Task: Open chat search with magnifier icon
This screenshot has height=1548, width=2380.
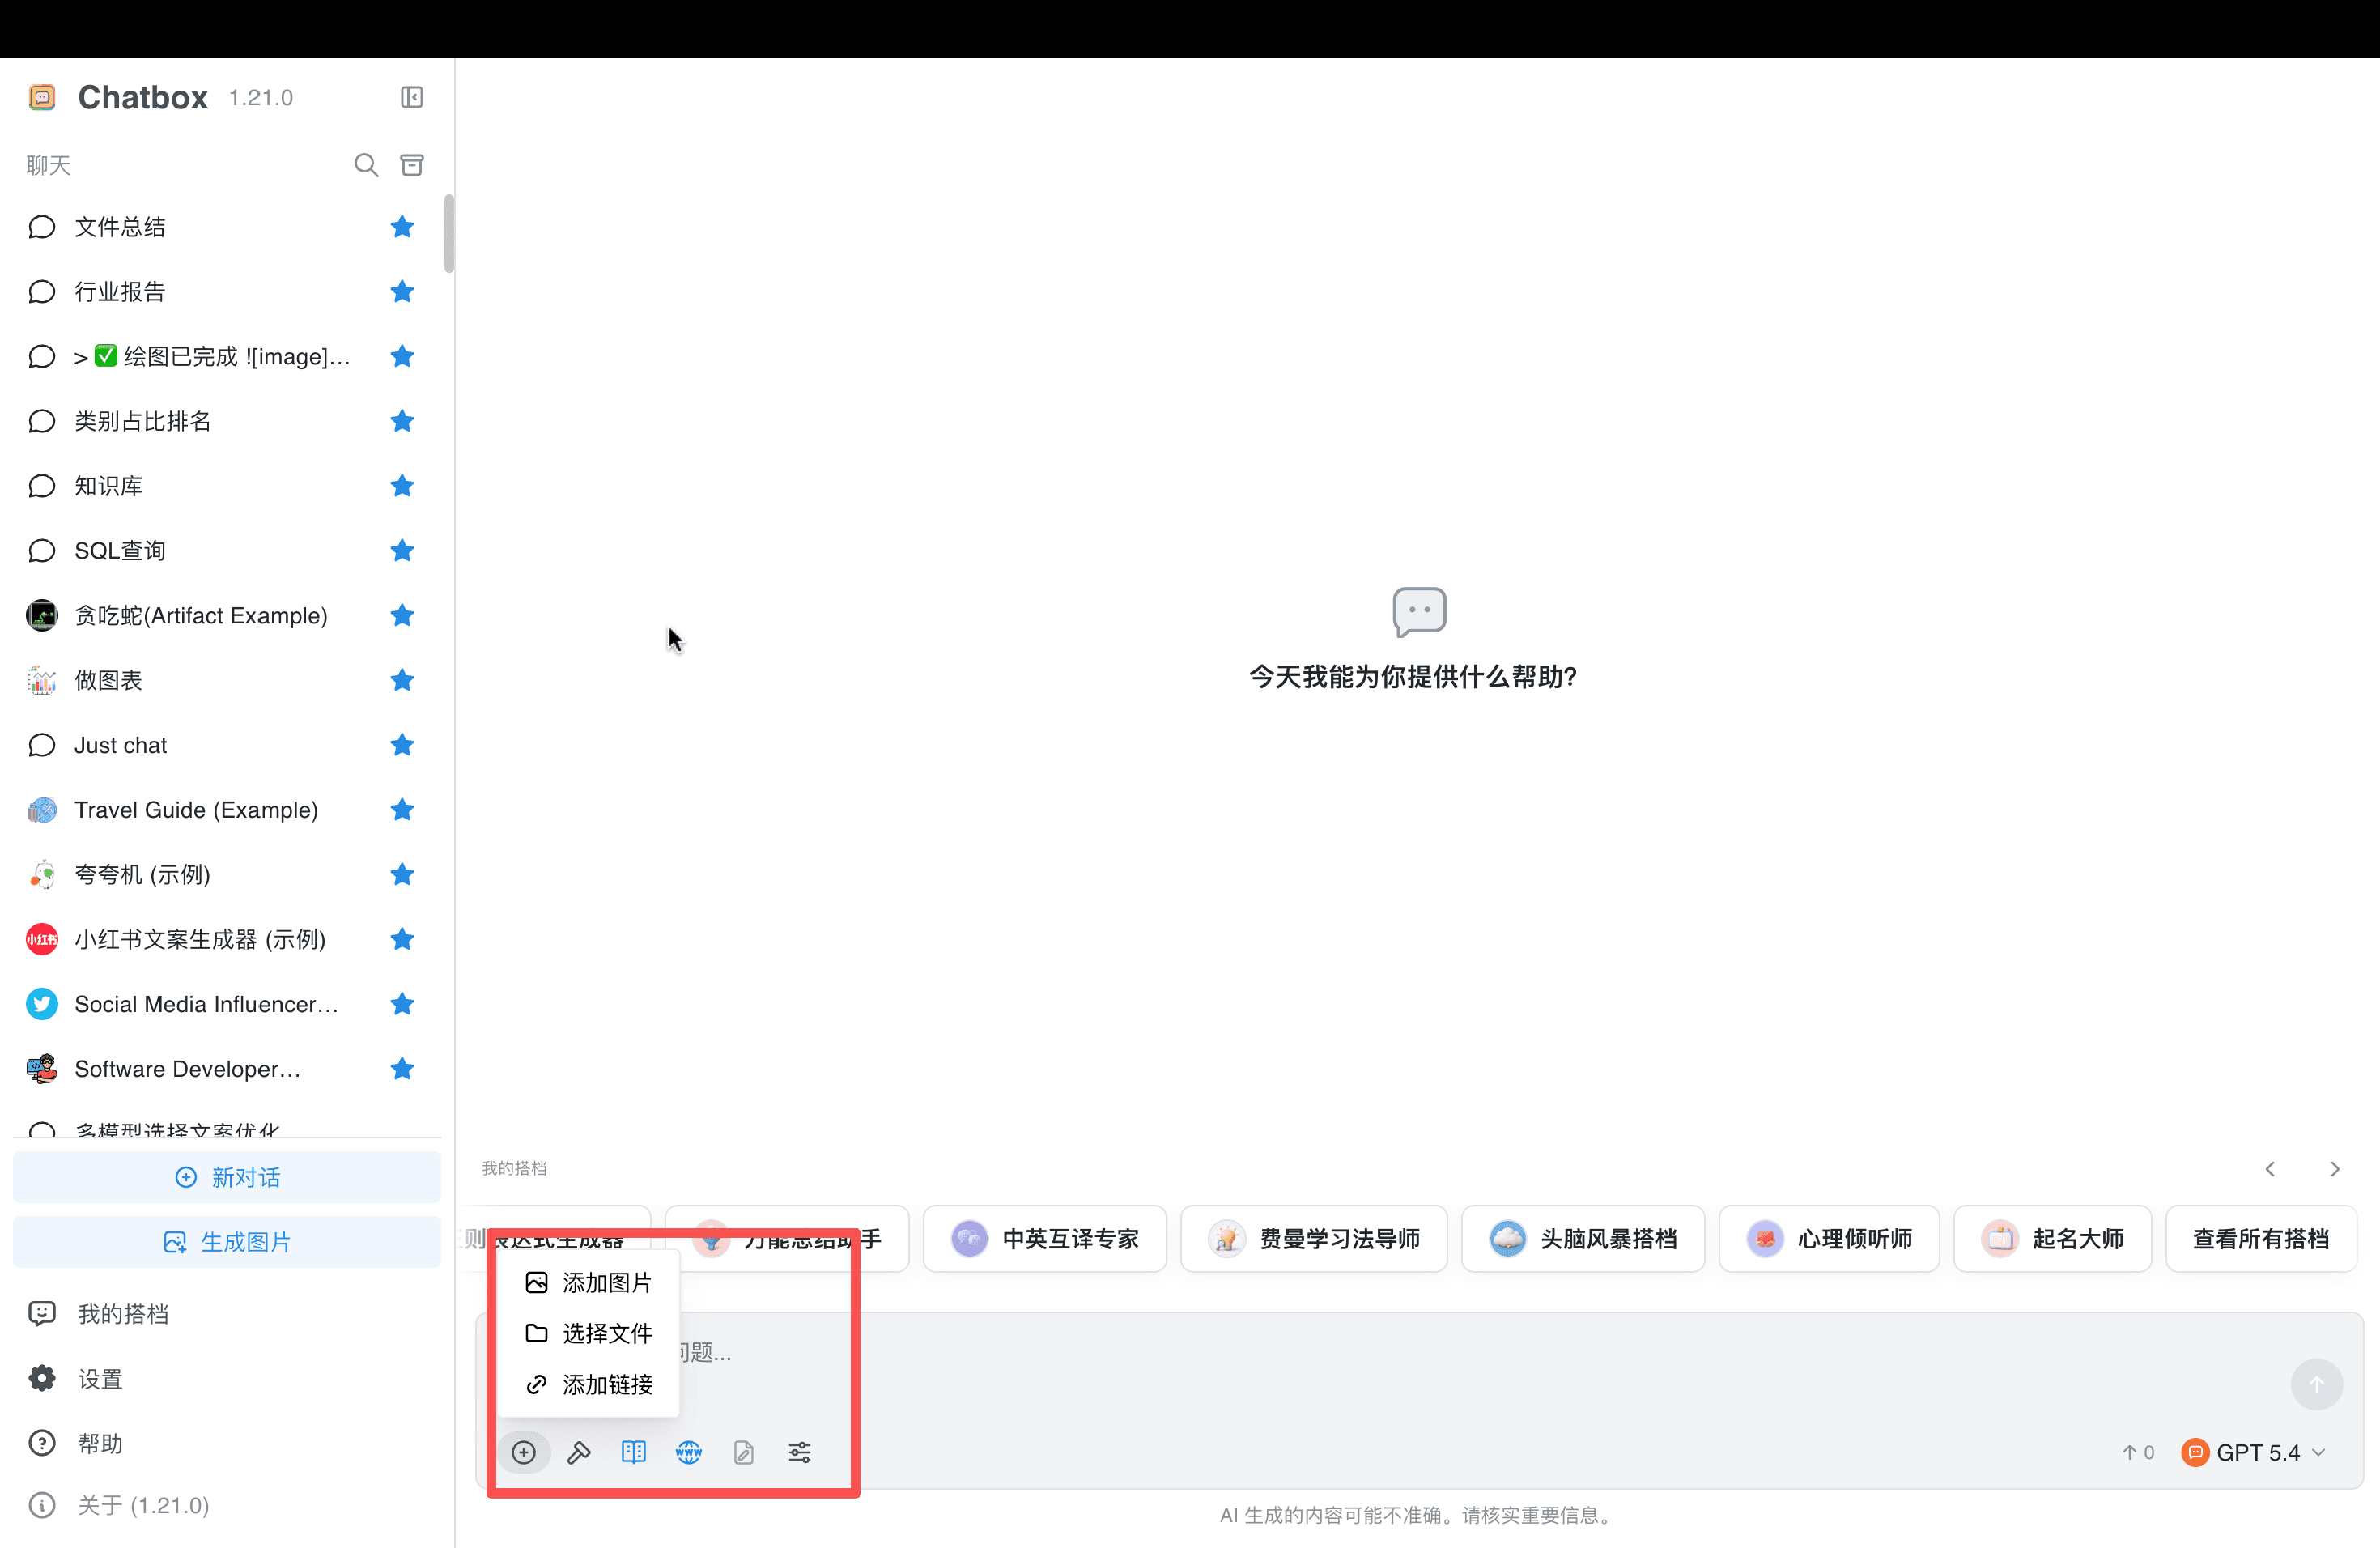Action: coord(366,165)
